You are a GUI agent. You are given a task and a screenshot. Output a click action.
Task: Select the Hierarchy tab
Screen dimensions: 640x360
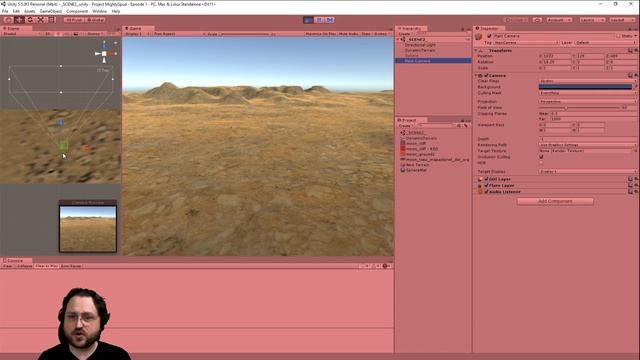click(x=411, y=29)
